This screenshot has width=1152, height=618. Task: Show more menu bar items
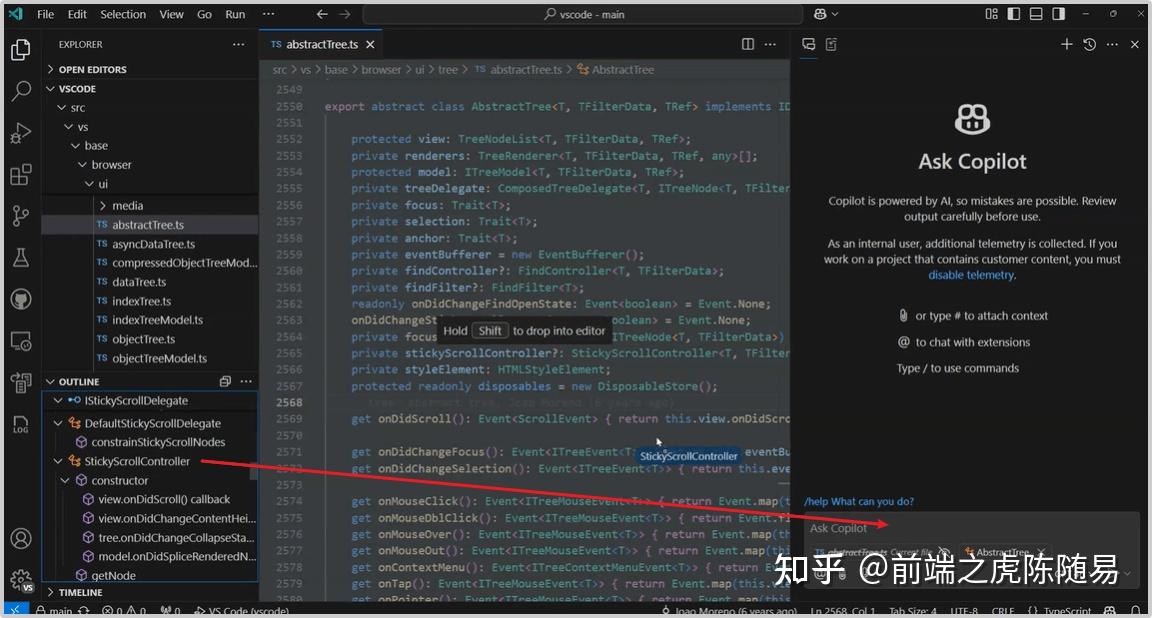[268, 14]
